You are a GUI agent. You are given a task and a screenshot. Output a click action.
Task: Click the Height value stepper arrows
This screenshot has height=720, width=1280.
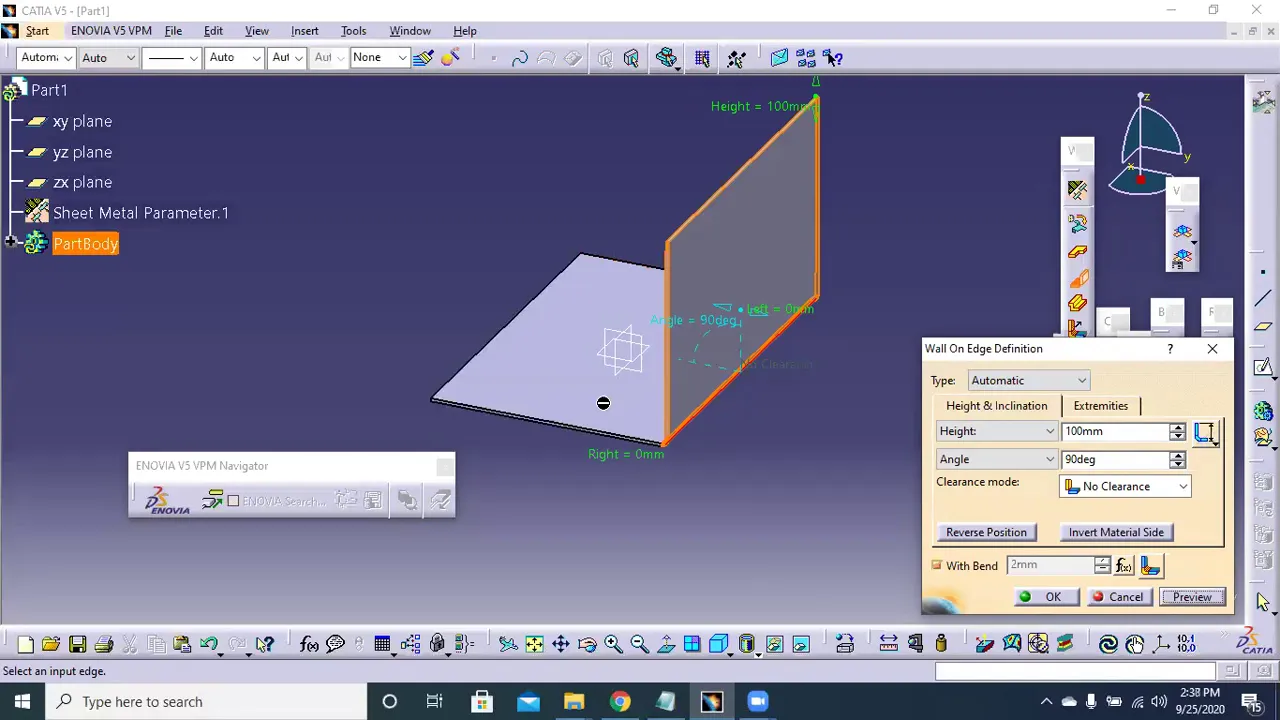tap(1177, 431)
